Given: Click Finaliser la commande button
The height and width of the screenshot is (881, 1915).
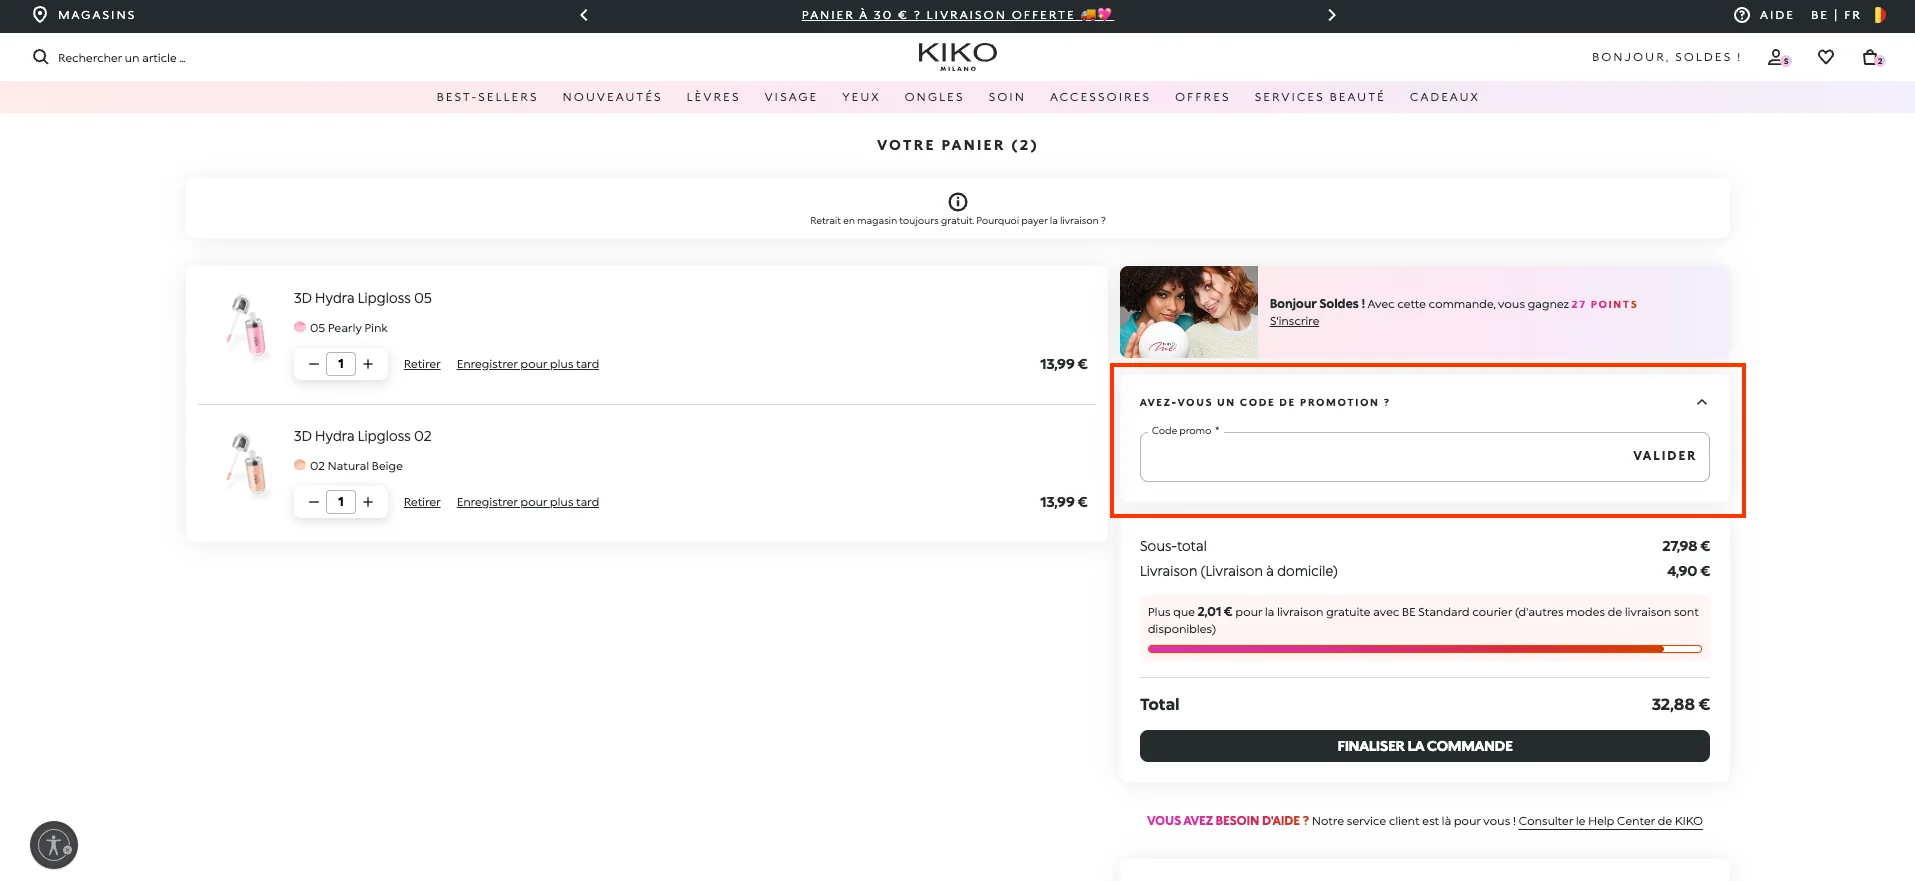Looking at the screenshot, I should pos(1425,746).
